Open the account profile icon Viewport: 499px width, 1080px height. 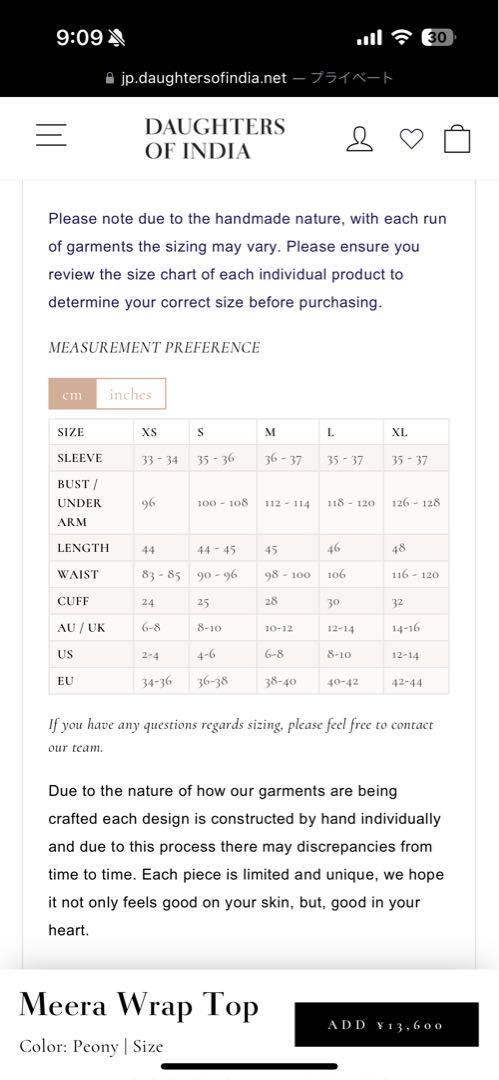[359, 138]
